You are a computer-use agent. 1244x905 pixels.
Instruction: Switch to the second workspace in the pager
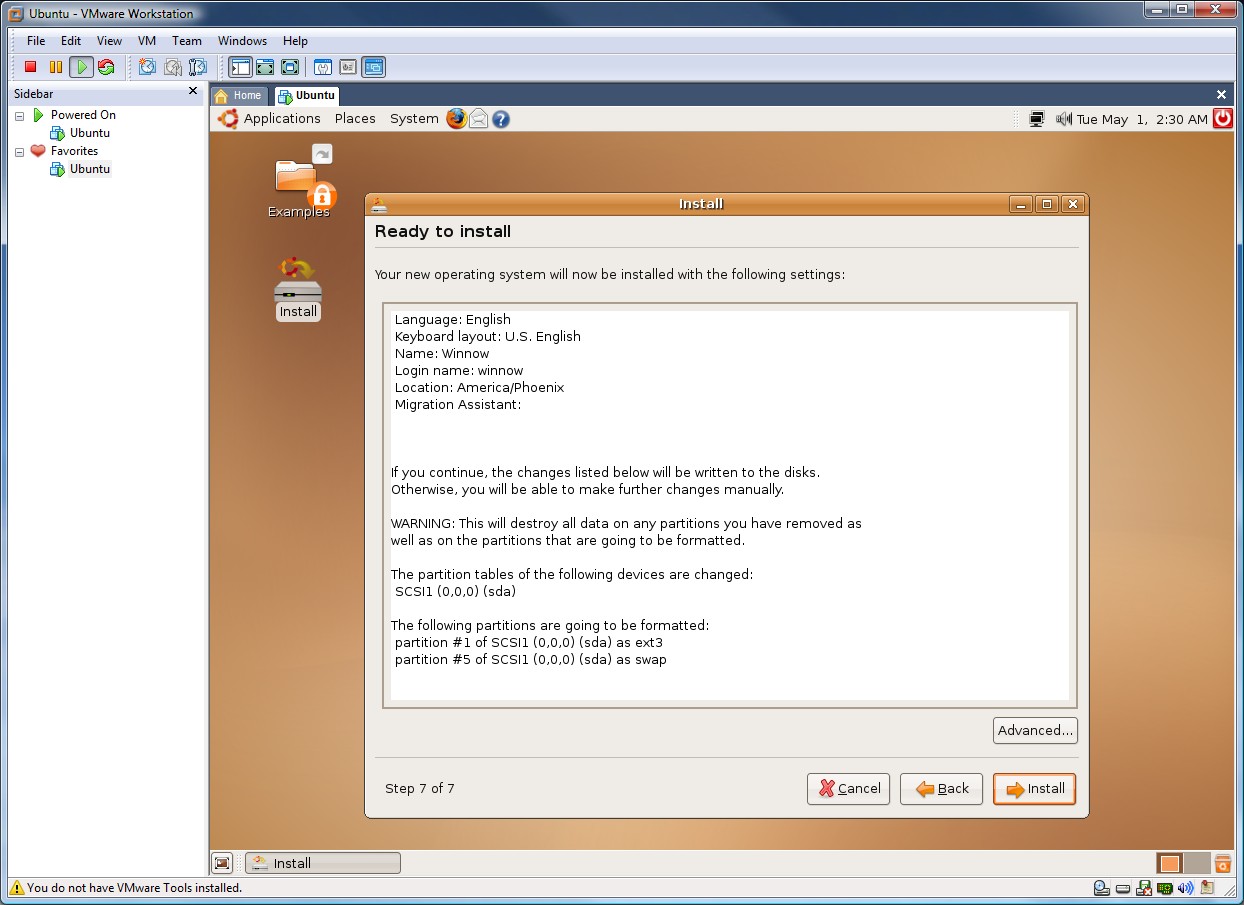pyautogui.click(x=1196, y=863)
